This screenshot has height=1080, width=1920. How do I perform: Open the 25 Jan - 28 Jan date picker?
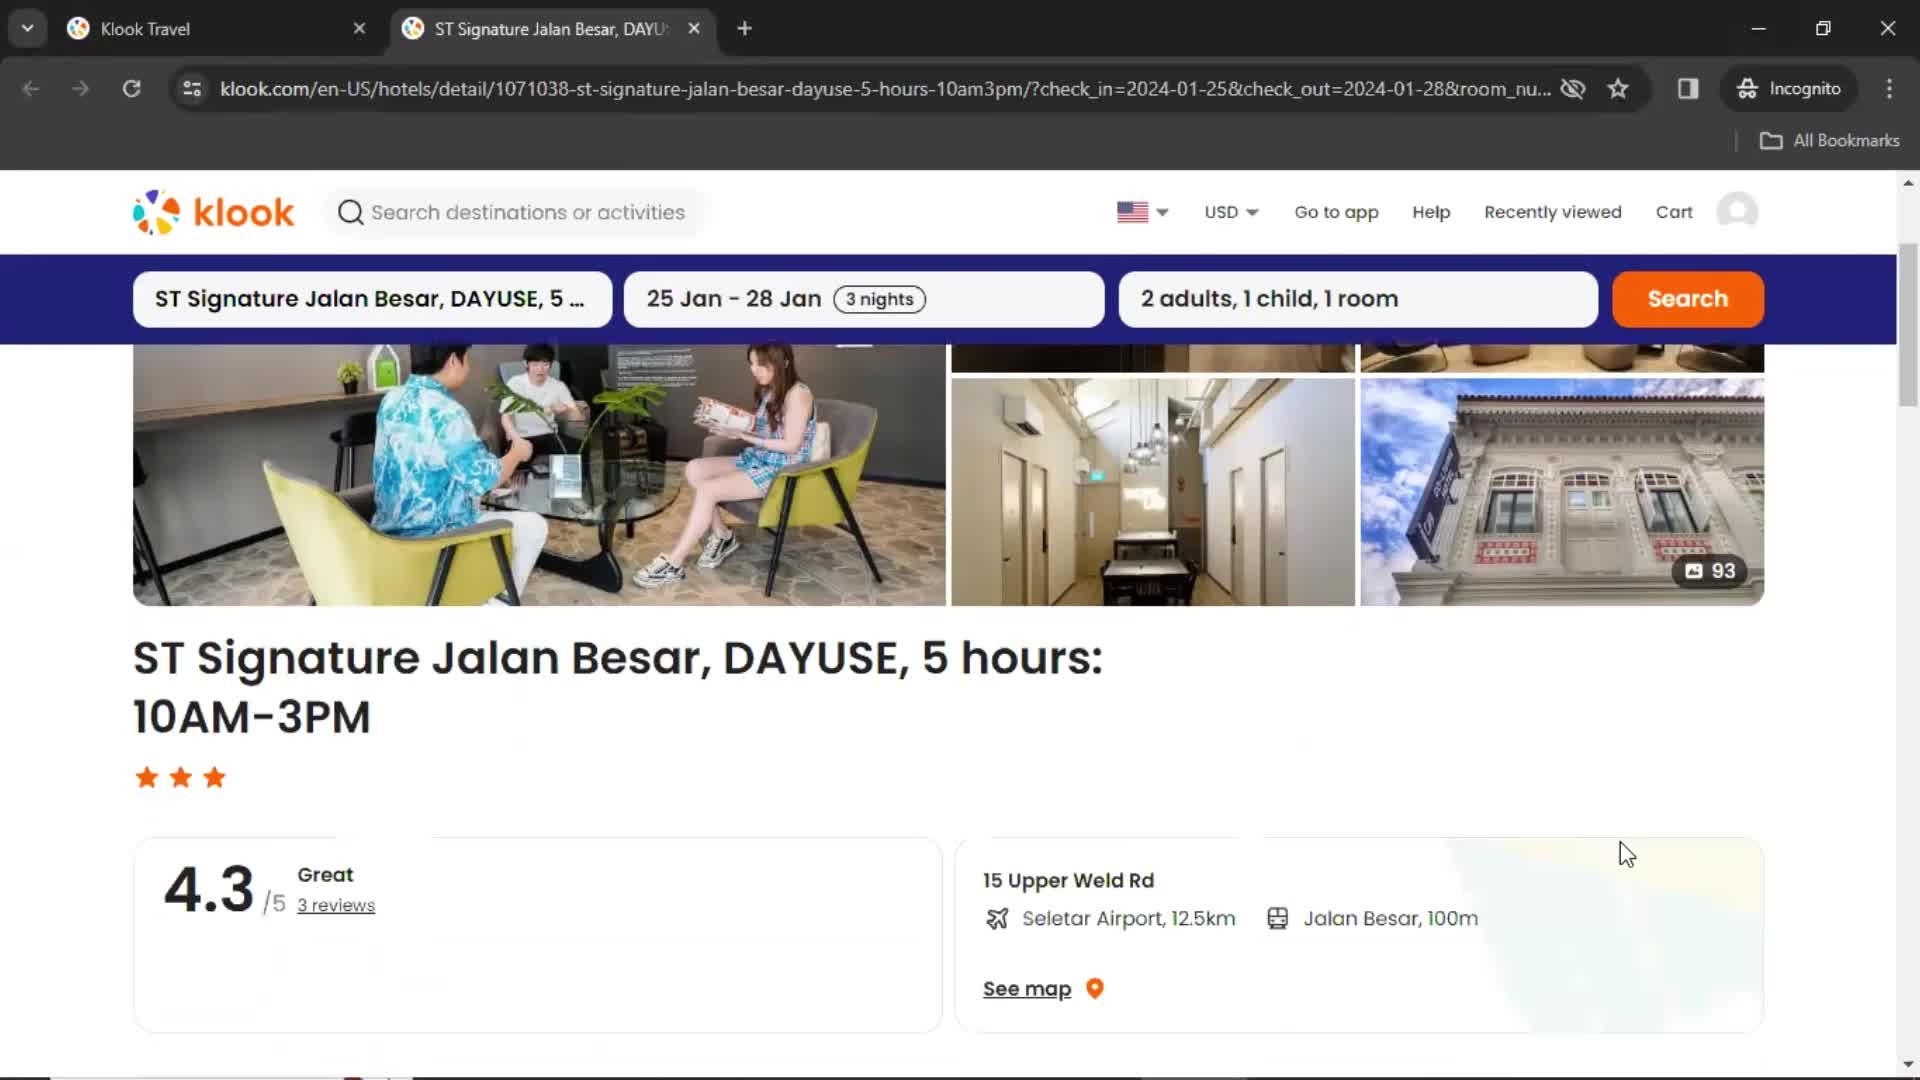click(864, 299)
